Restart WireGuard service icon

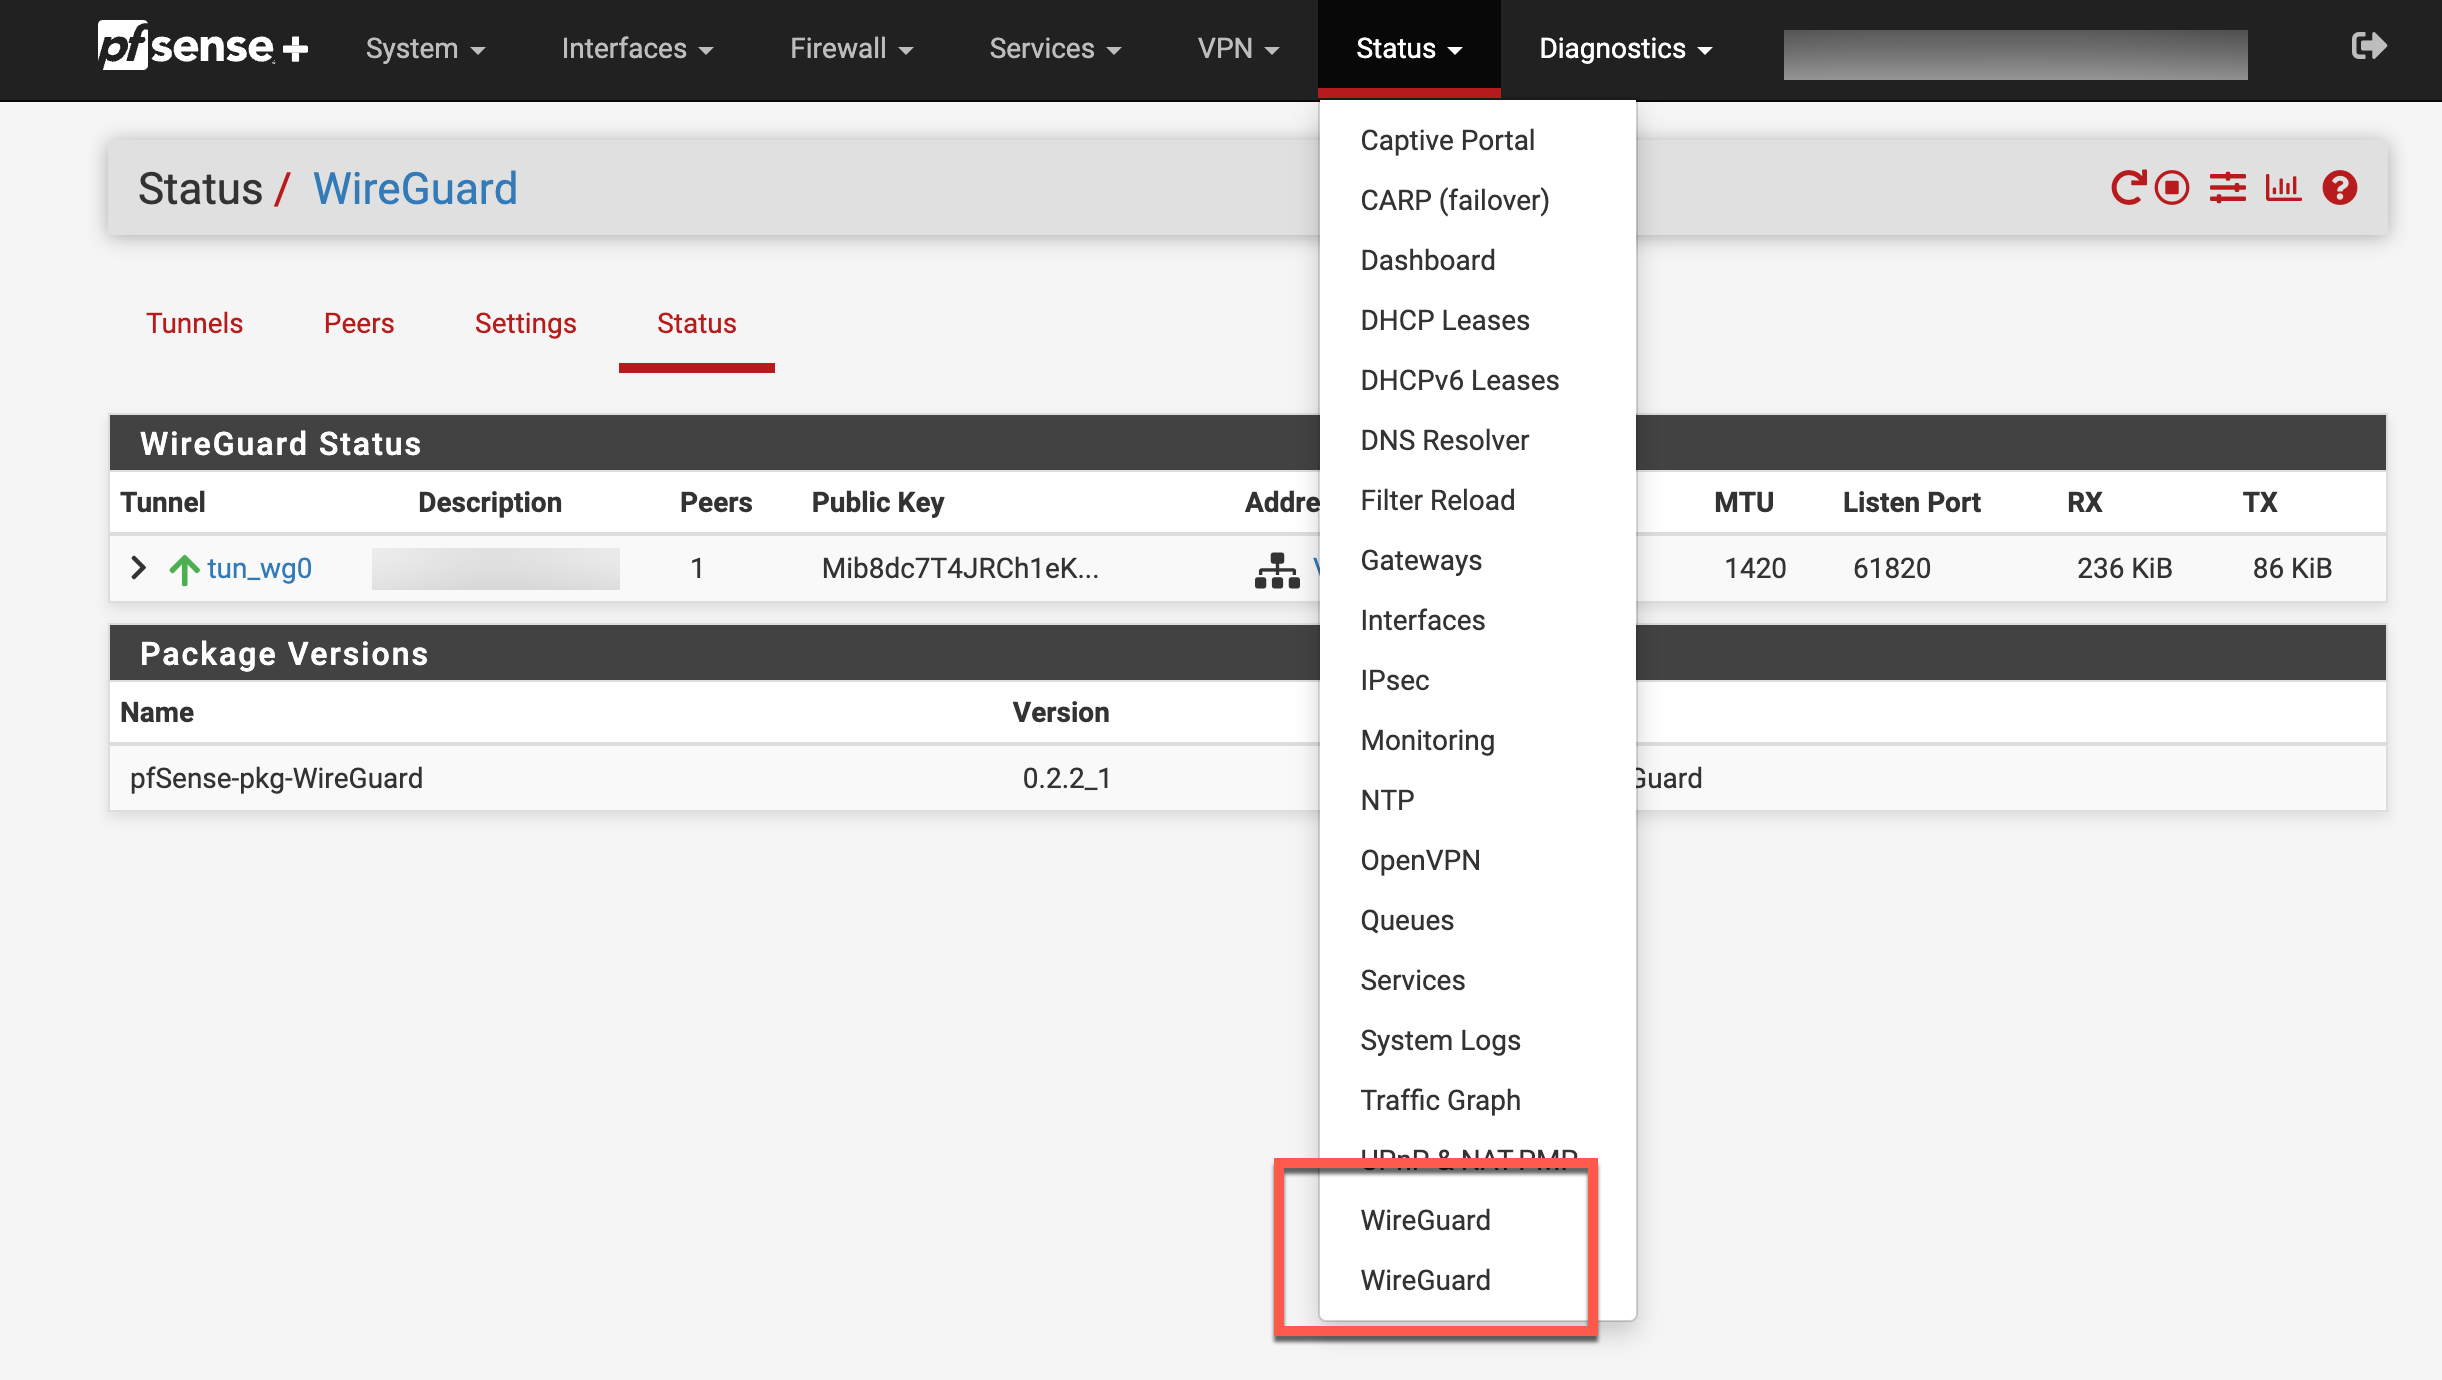coord(2128,187)
